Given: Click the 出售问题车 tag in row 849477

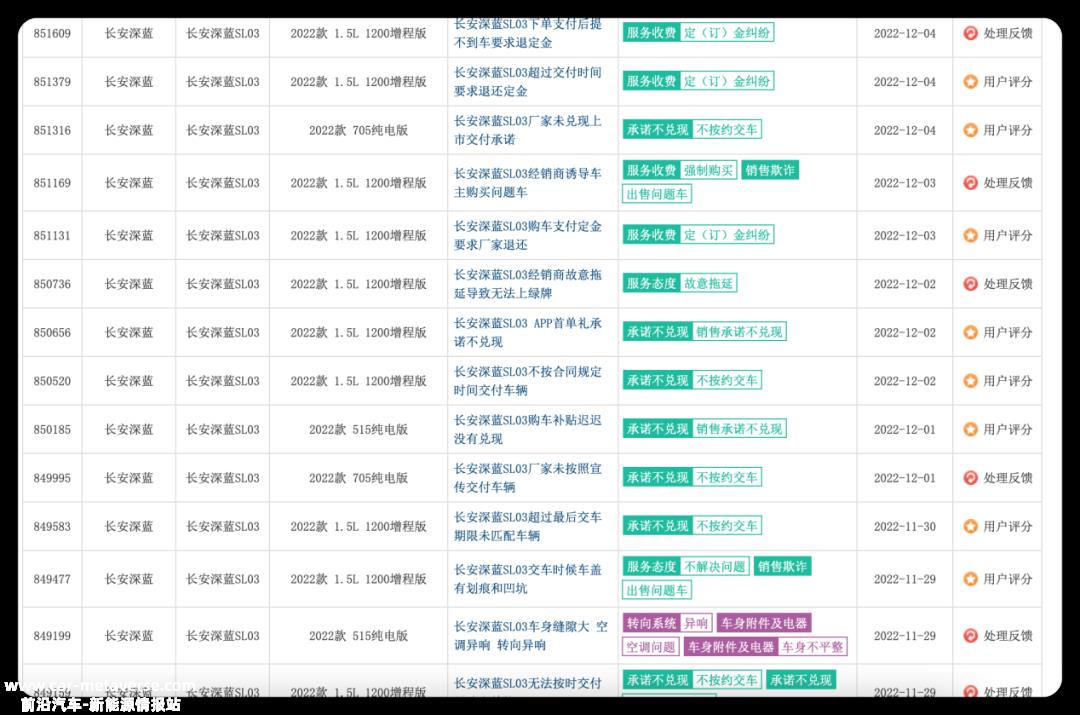Looking at the screenshot, I should tap(656, 590).
